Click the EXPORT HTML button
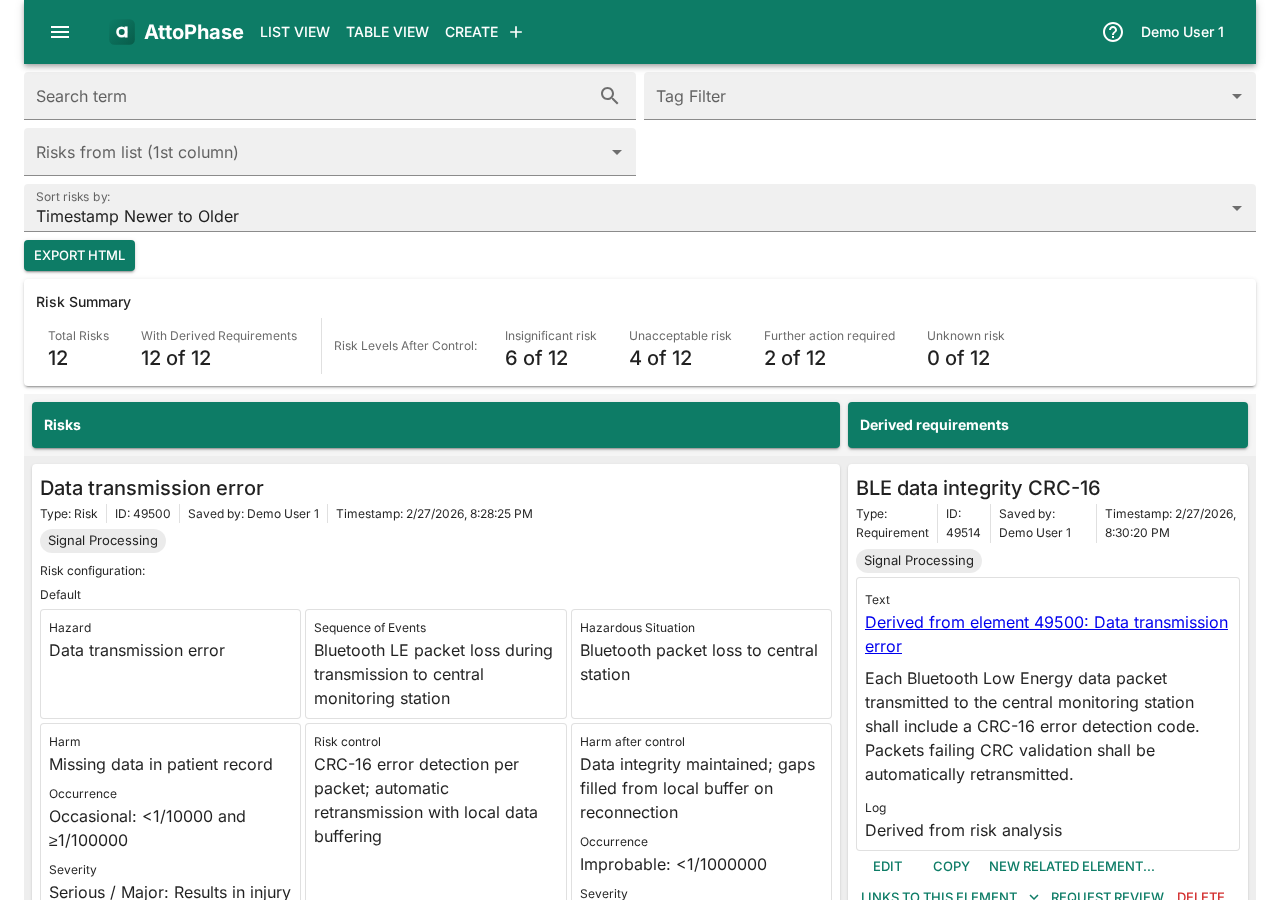This screenshot has width=1280, height=900. [79, 255]
